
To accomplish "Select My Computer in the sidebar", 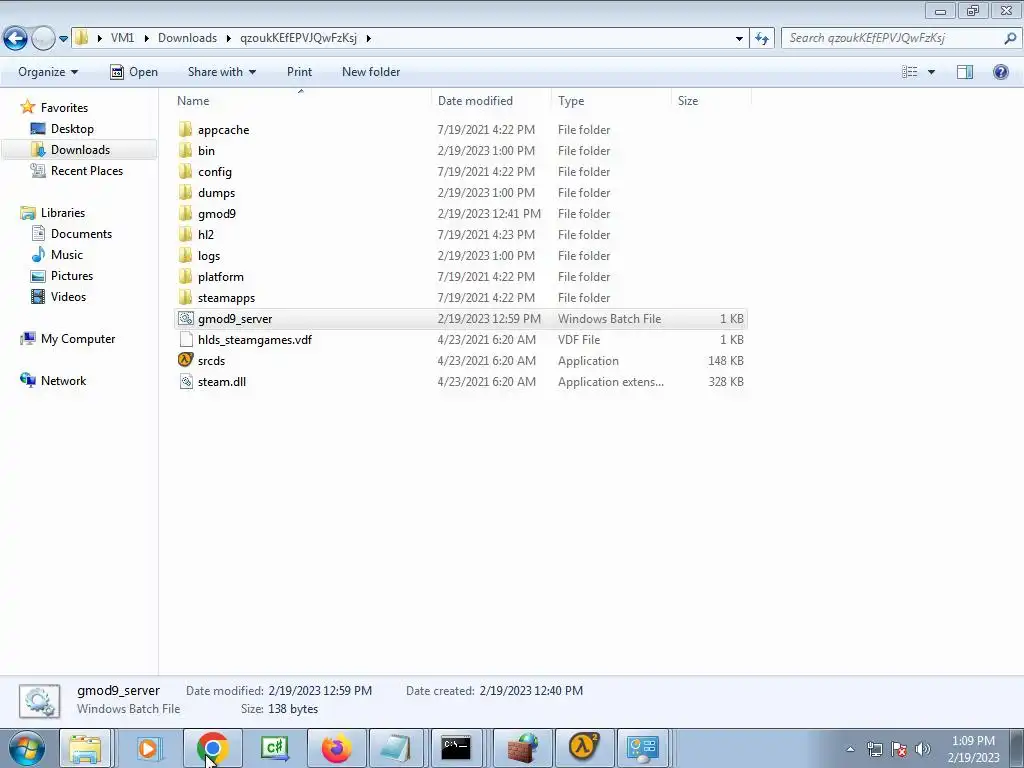I will (78, 339).
